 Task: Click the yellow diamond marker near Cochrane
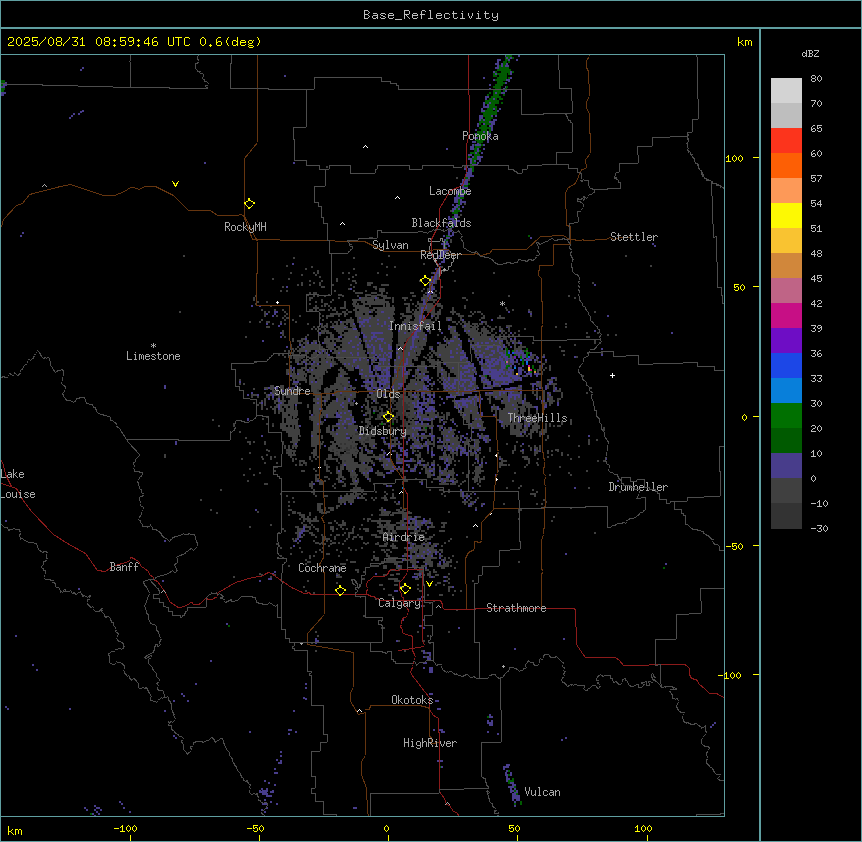tap(340, 590)
